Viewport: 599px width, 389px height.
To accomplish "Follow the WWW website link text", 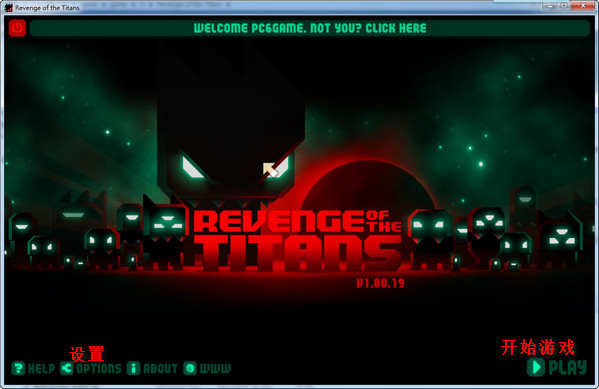I will pyautogui.click(x=215, y=368).
